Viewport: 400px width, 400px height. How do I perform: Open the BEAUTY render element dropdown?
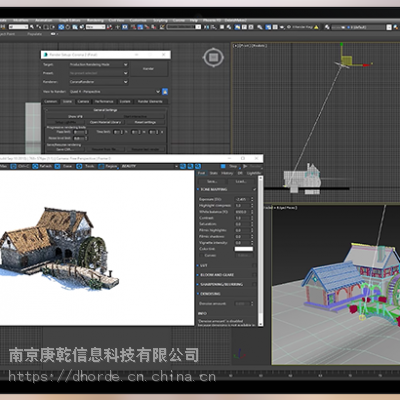(150, 166)
